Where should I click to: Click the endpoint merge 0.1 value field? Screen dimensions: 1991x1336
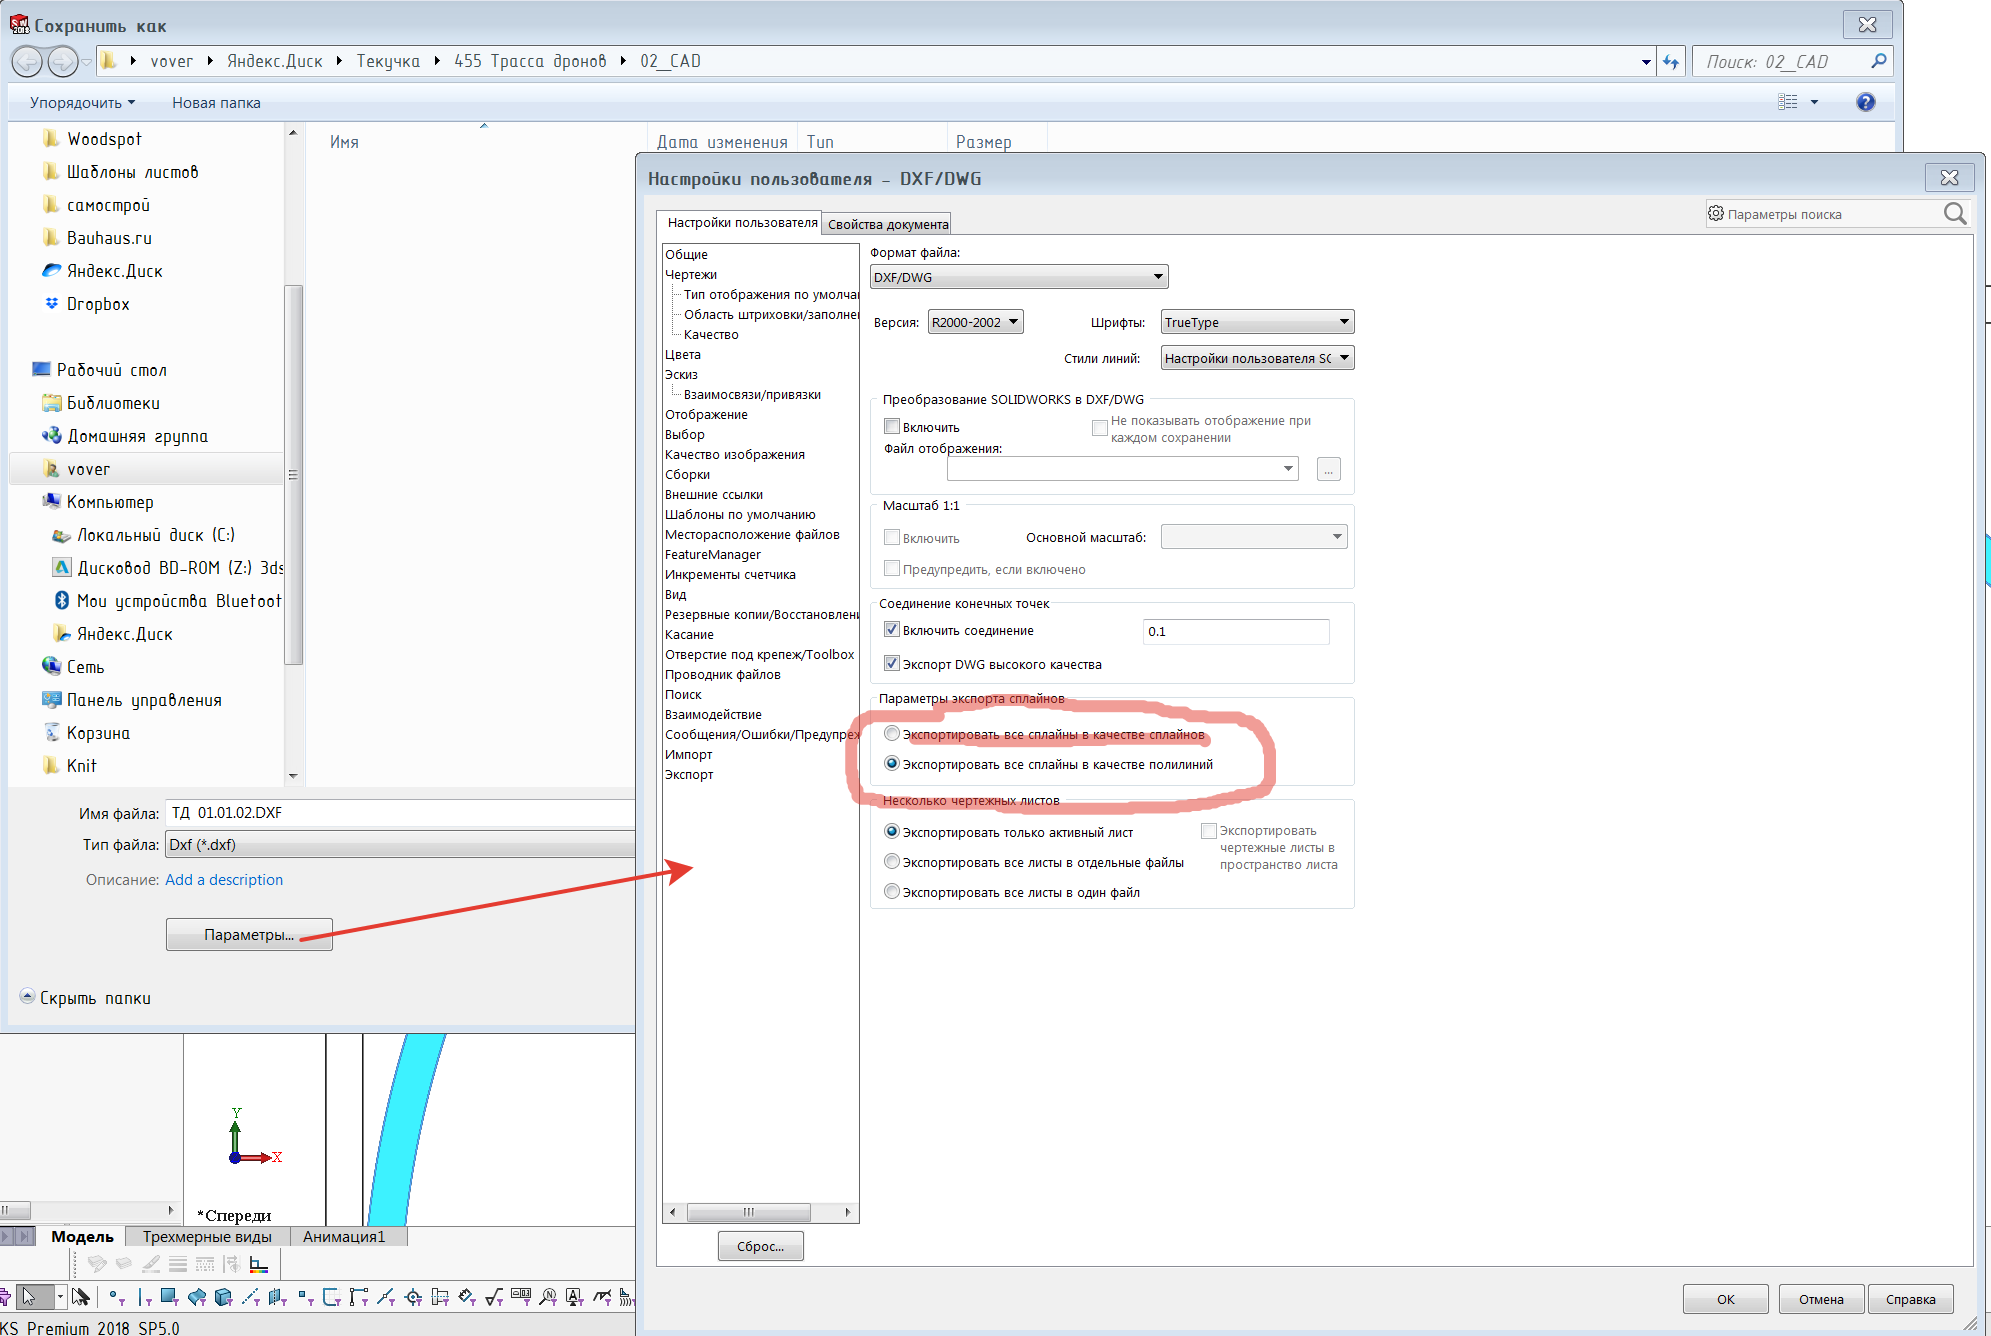[1235, 631]
